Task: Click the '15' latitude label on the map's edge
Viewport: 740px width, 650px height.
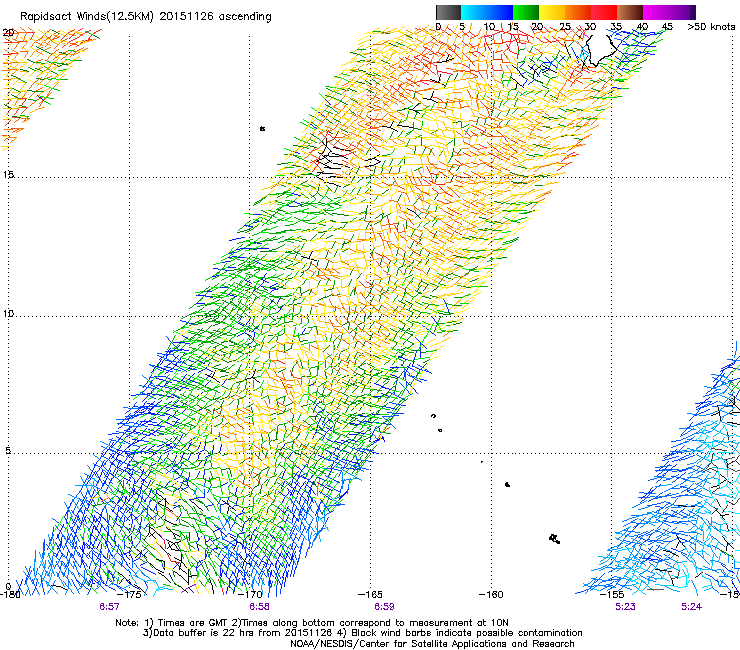Action: 8,175
